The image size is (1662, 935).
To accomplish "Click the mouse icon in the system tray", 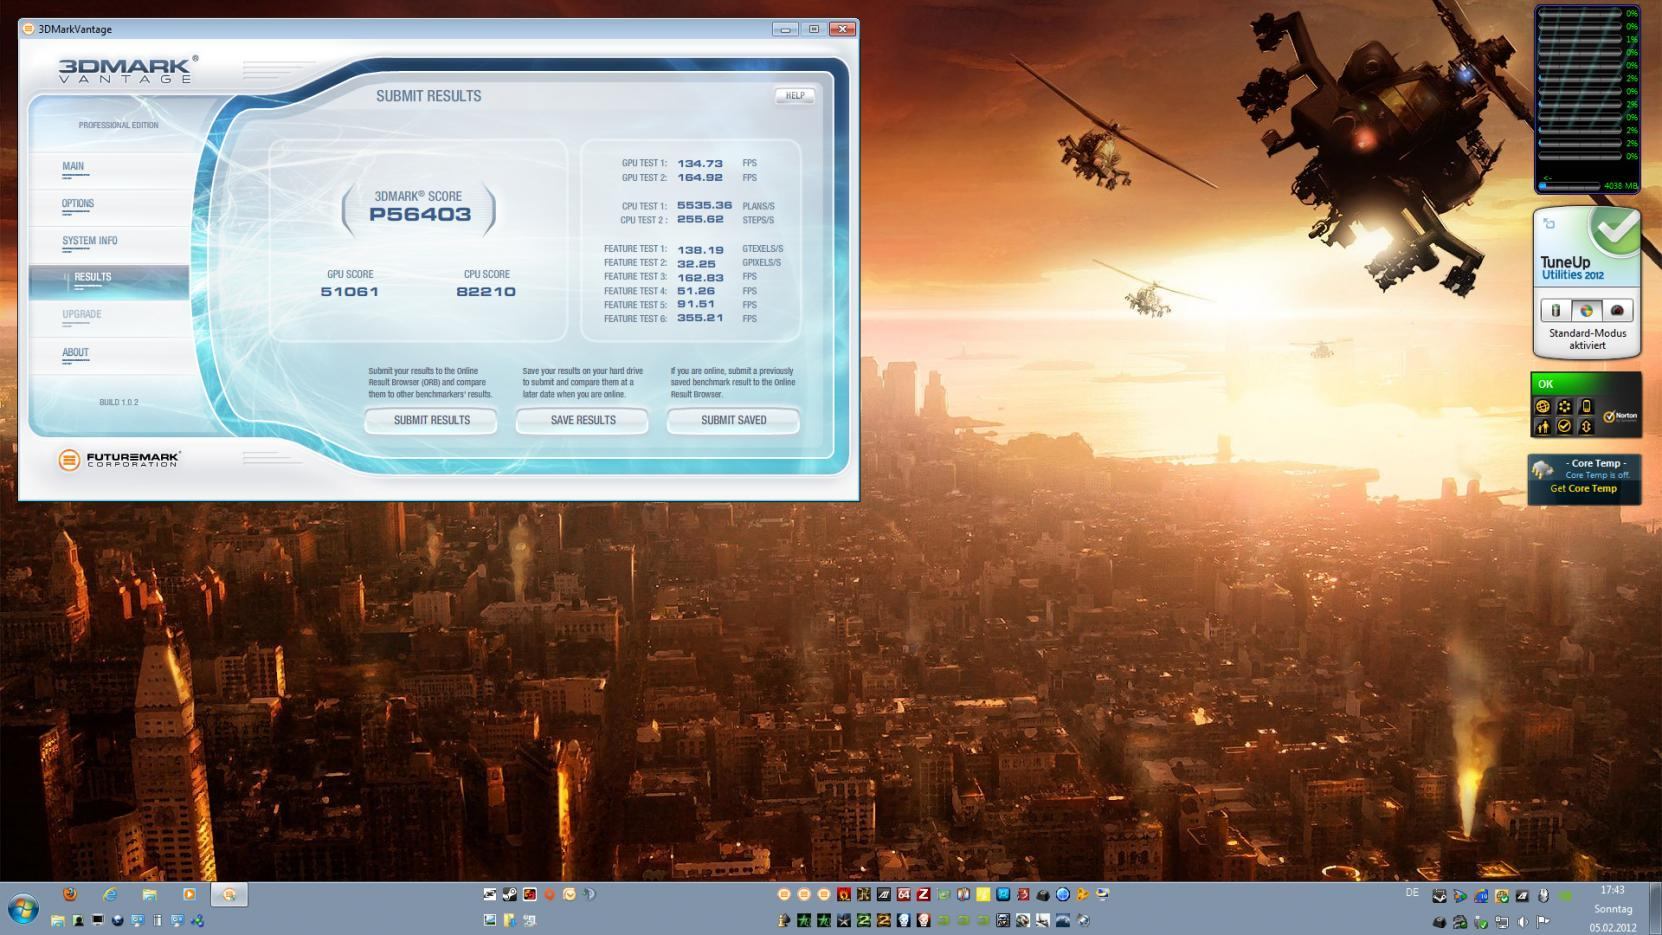I will (1543, 896).
